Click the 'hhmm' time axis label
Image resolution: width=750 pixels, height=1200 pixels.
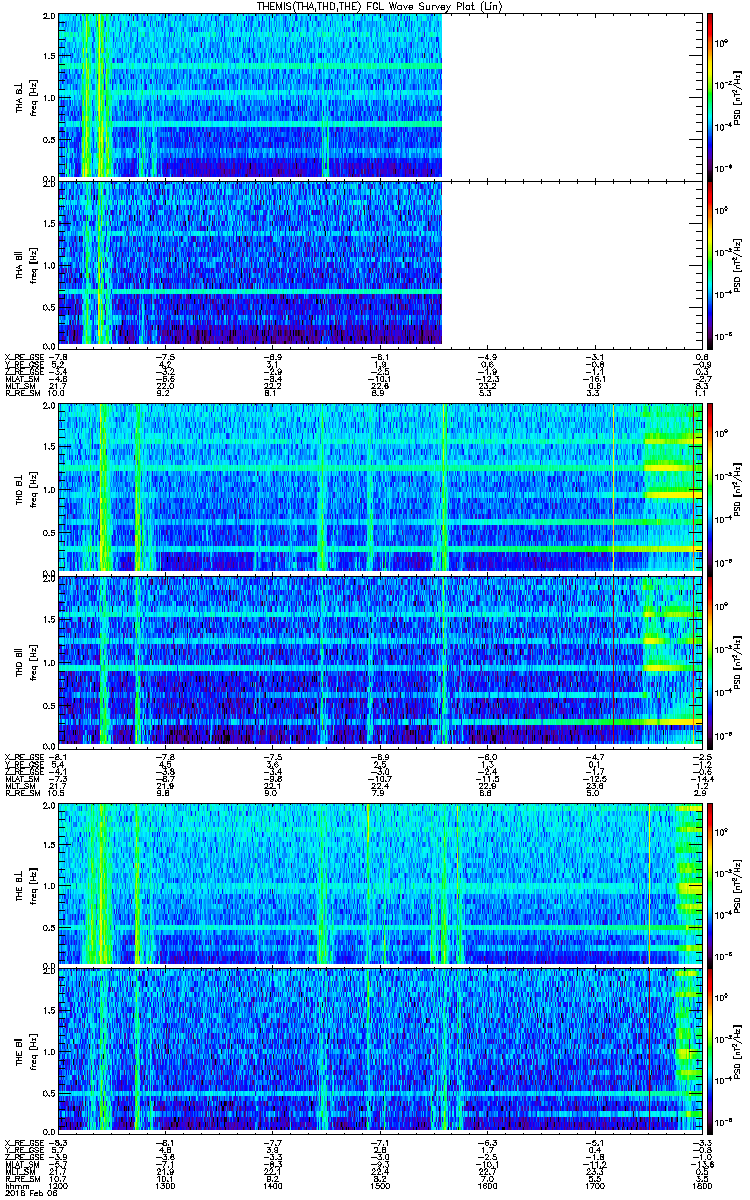[x=15, y=1184]
